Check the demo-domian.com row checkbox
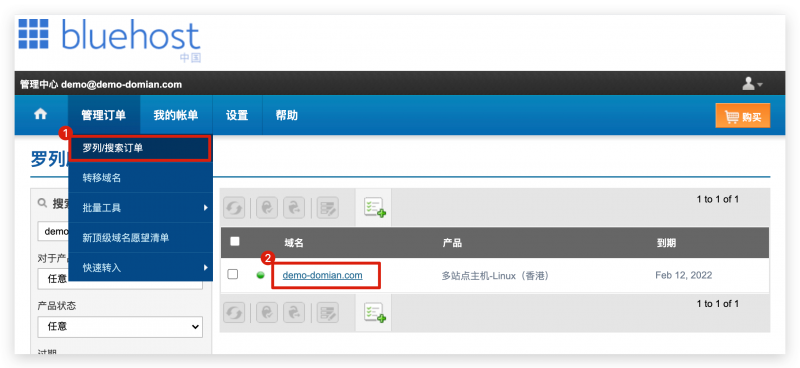Viewport: 800px width, 368px height. (x=233, y=275)
